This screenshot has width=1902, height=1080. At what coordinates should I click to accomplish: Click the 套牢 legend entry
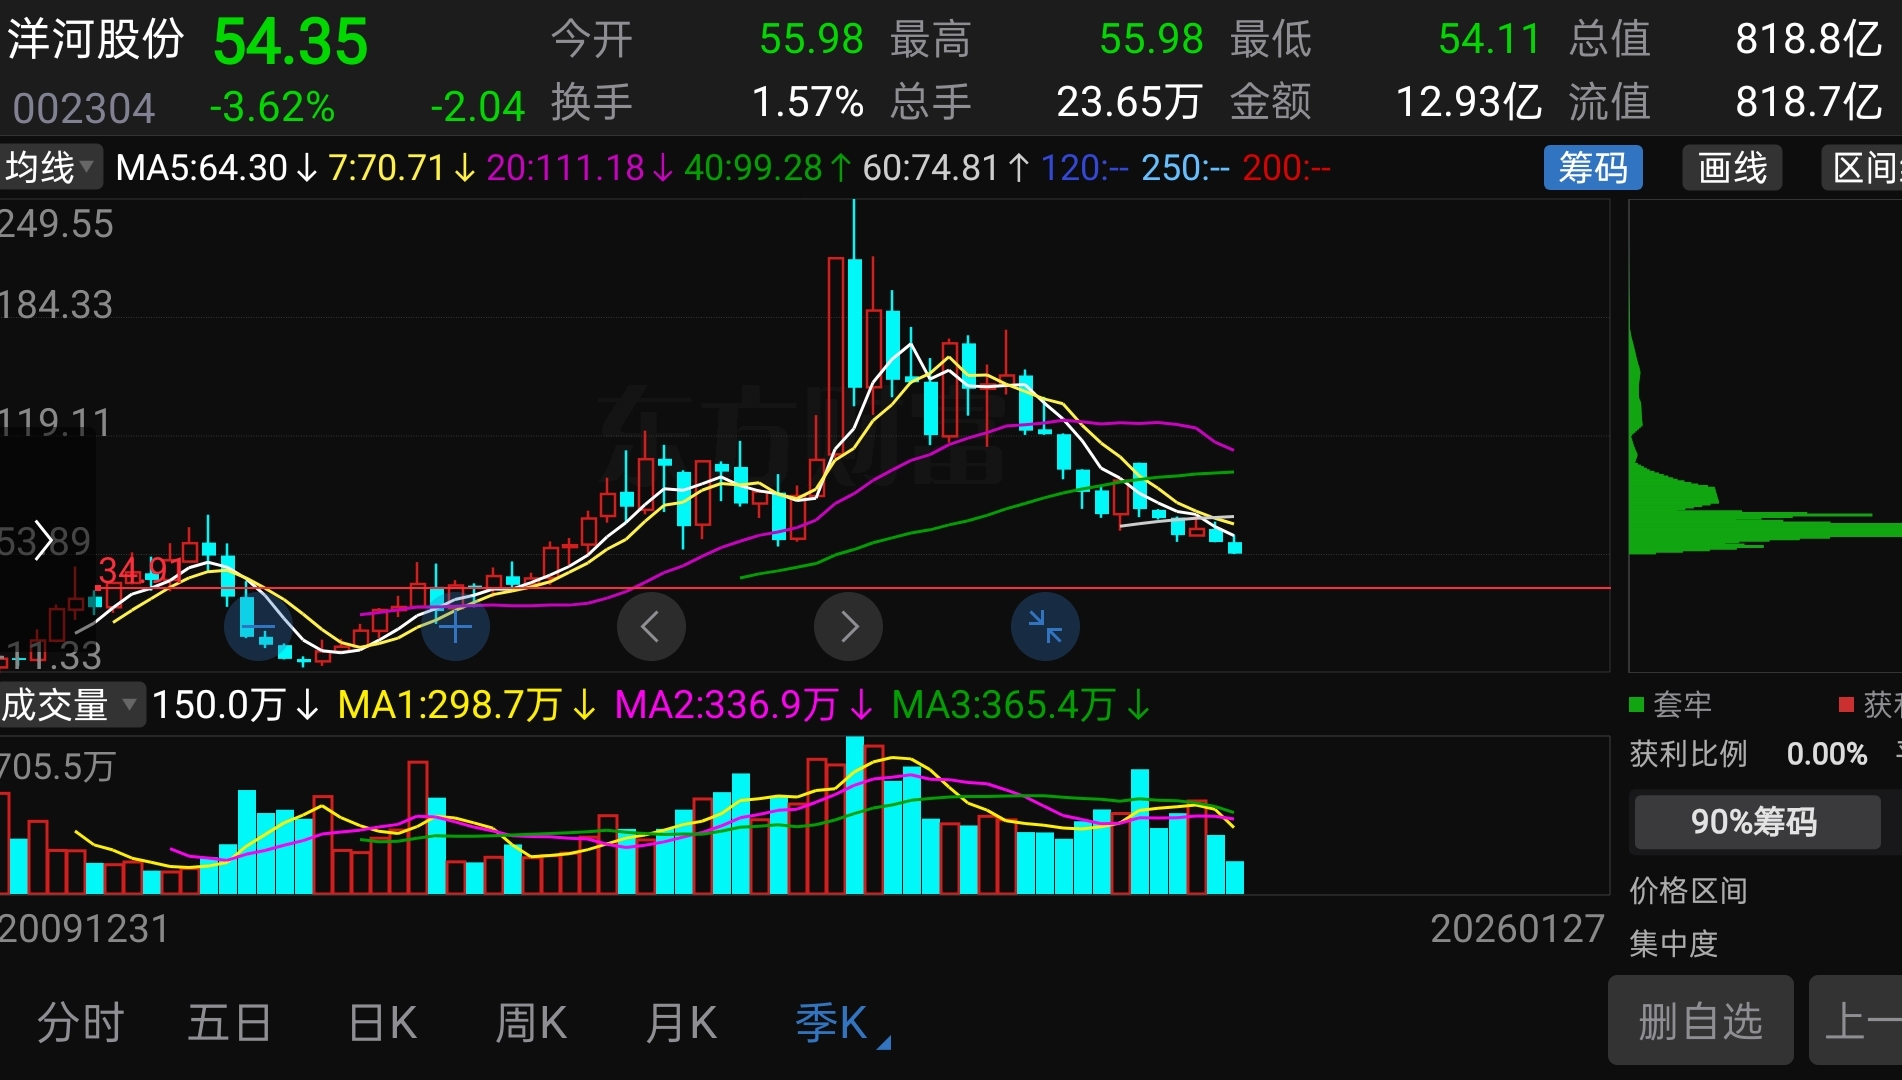click(x=1671, y=705)
